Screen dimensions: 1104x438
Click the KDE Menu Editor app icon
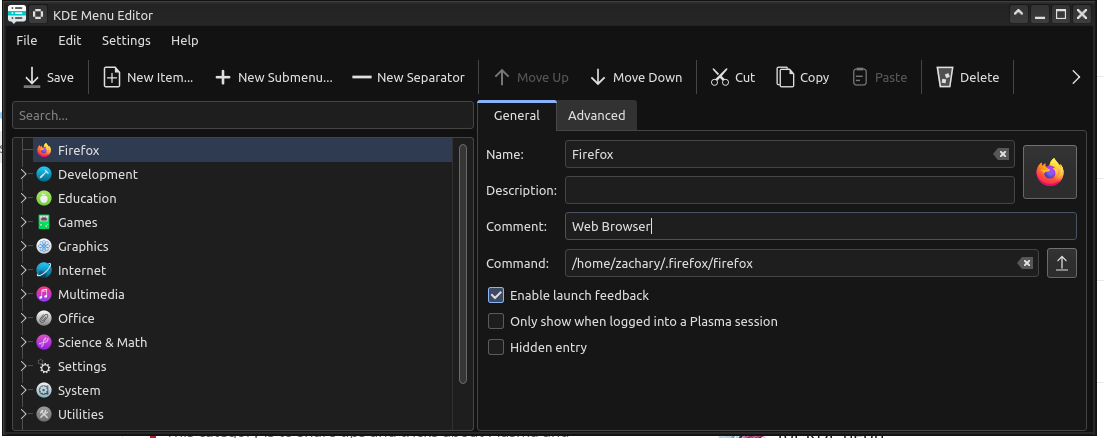pyautogui.click(x=17, y=14)
